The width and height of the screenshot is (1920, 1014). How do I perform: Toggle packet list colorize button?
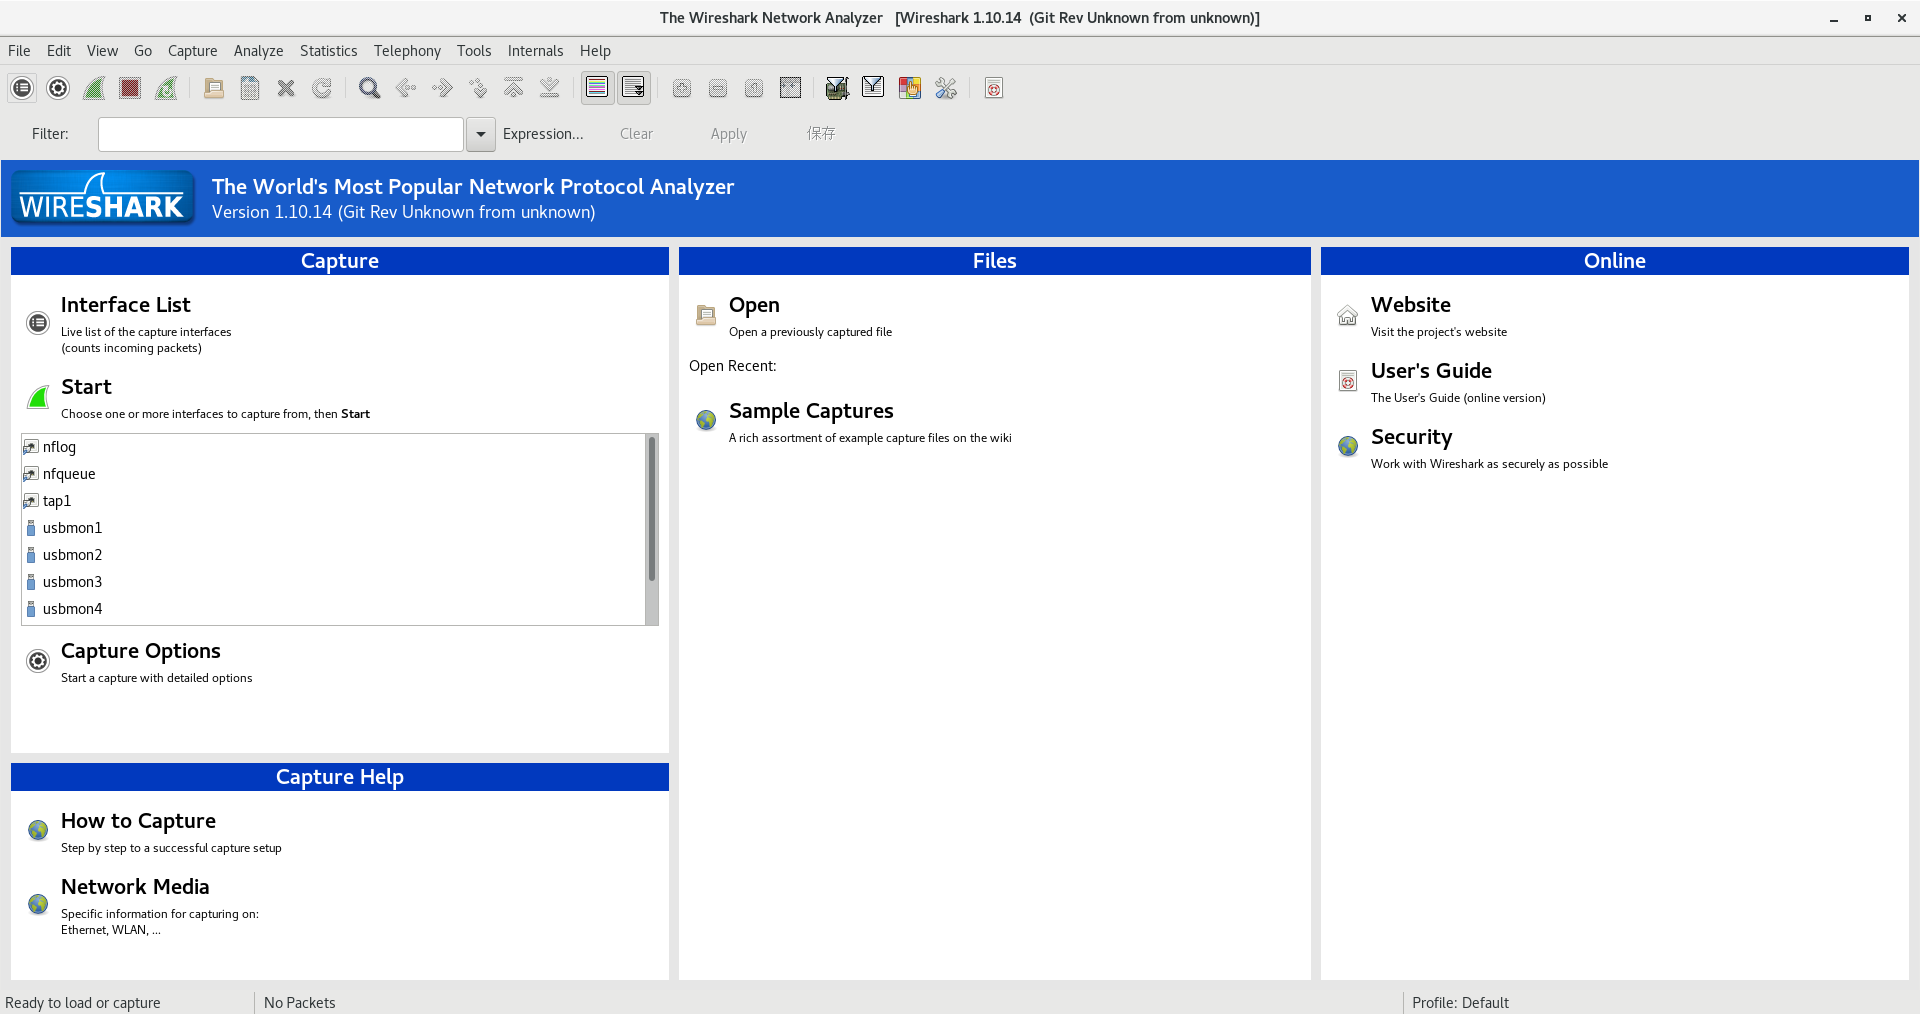tap(597, 88)
